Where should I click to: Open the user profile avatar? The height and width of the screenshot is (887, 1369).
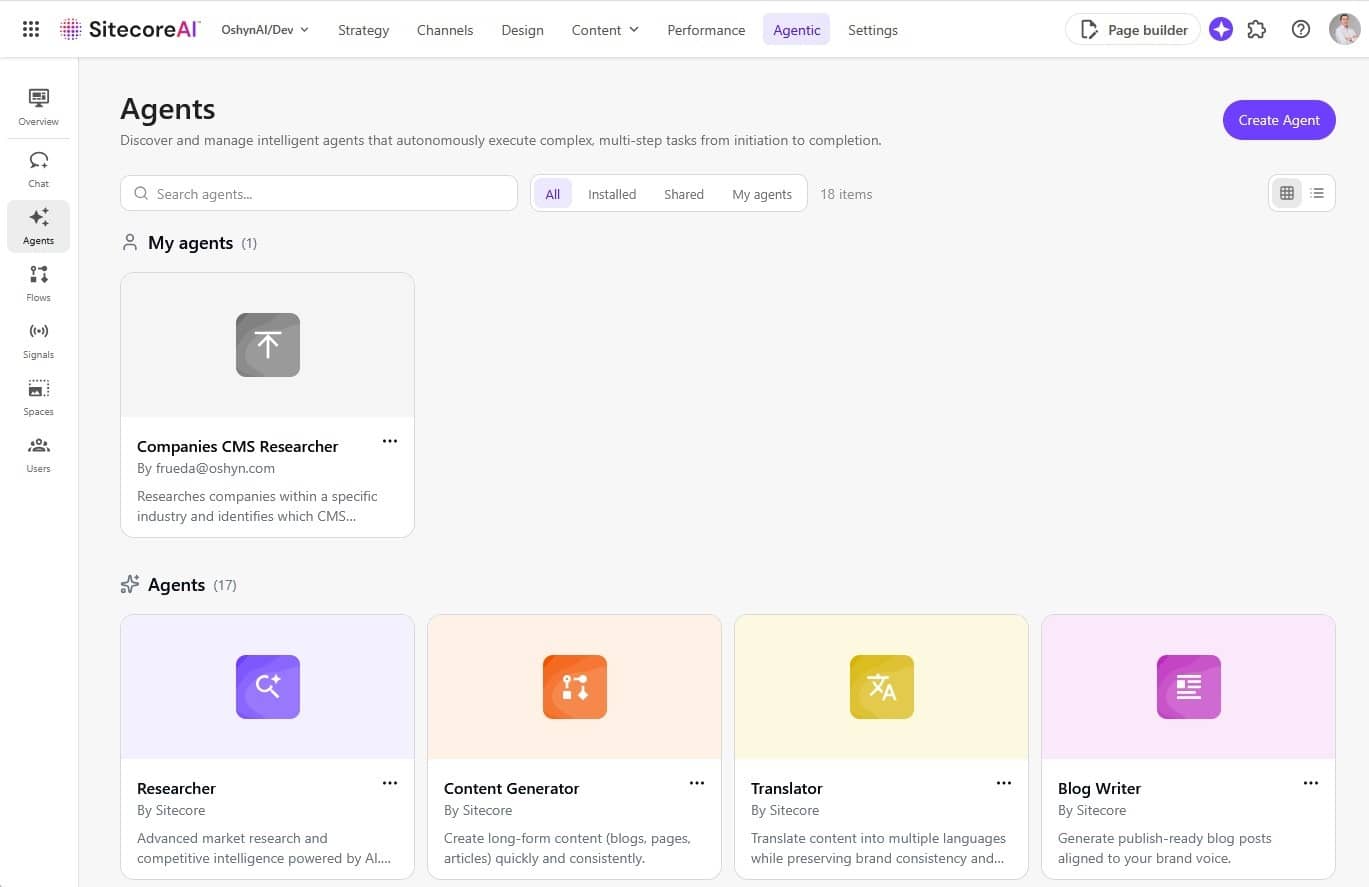click(1344, 29)
